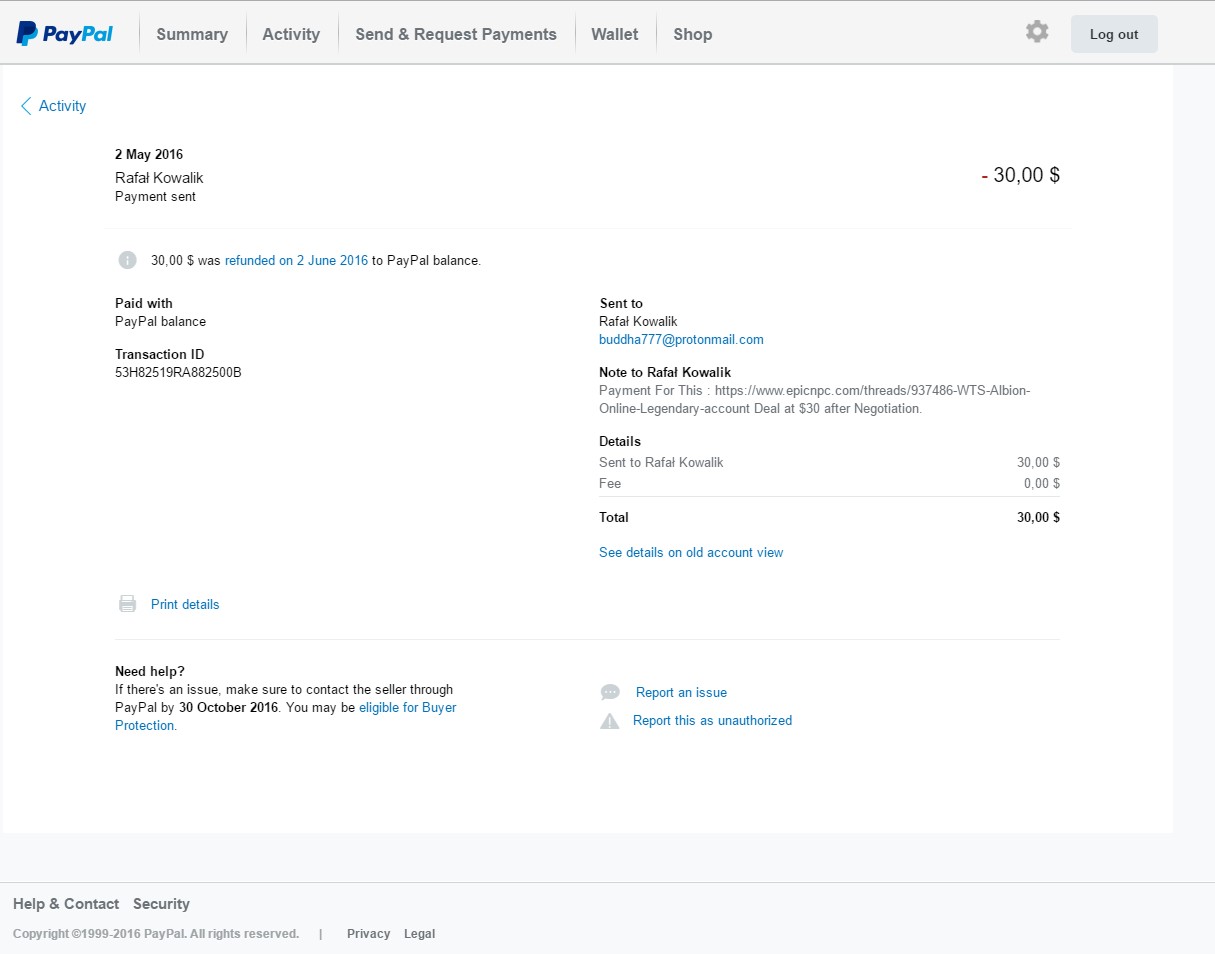Click the Log out button

[1114, 34]
